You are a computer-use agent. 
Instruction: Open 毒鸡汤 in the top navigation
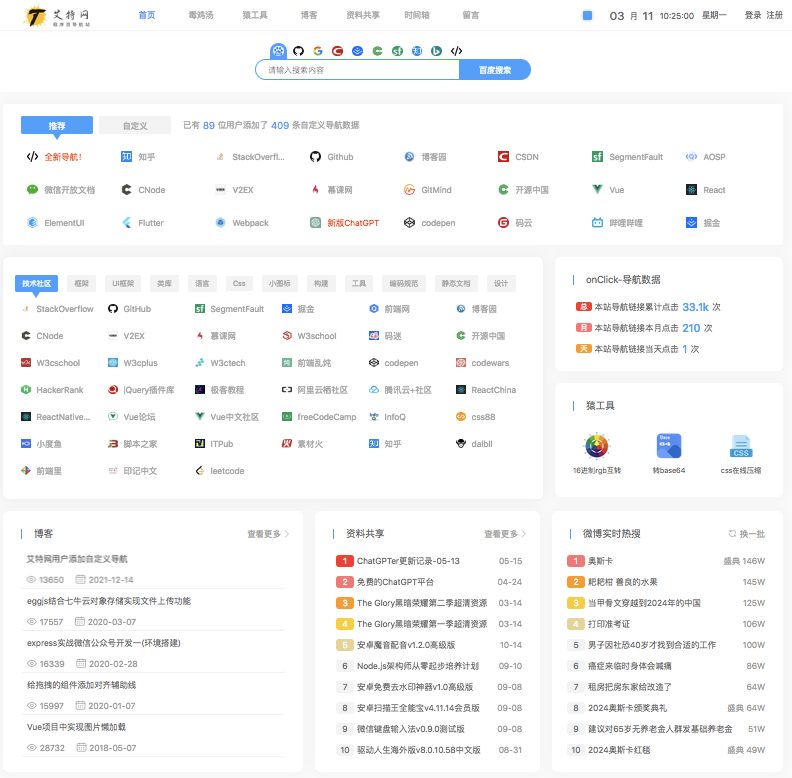[201, 15]
